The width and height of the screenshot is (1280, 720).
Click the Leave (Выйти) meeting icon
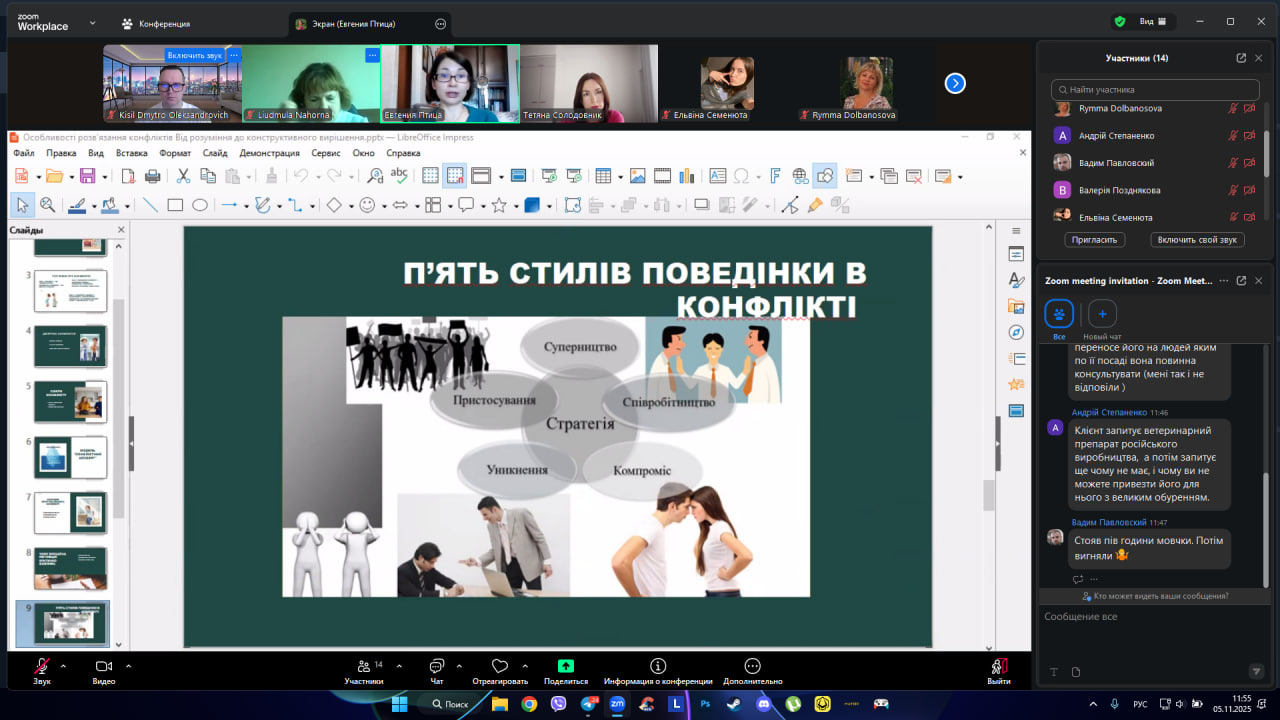point(998,666)
